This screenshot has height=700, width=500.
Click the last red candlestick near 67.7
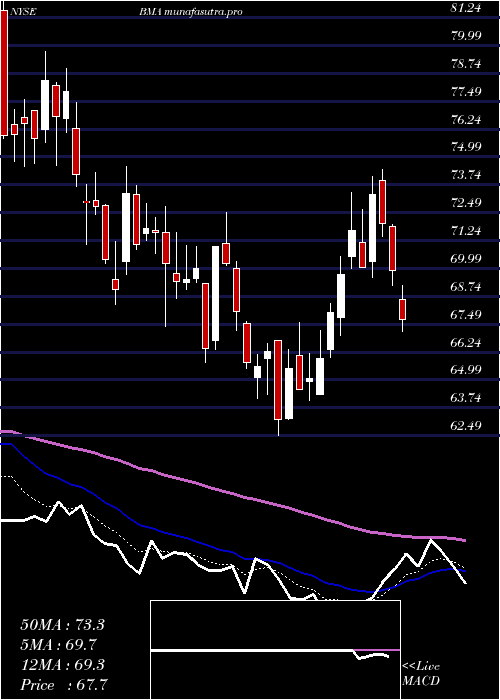(403, 309)
